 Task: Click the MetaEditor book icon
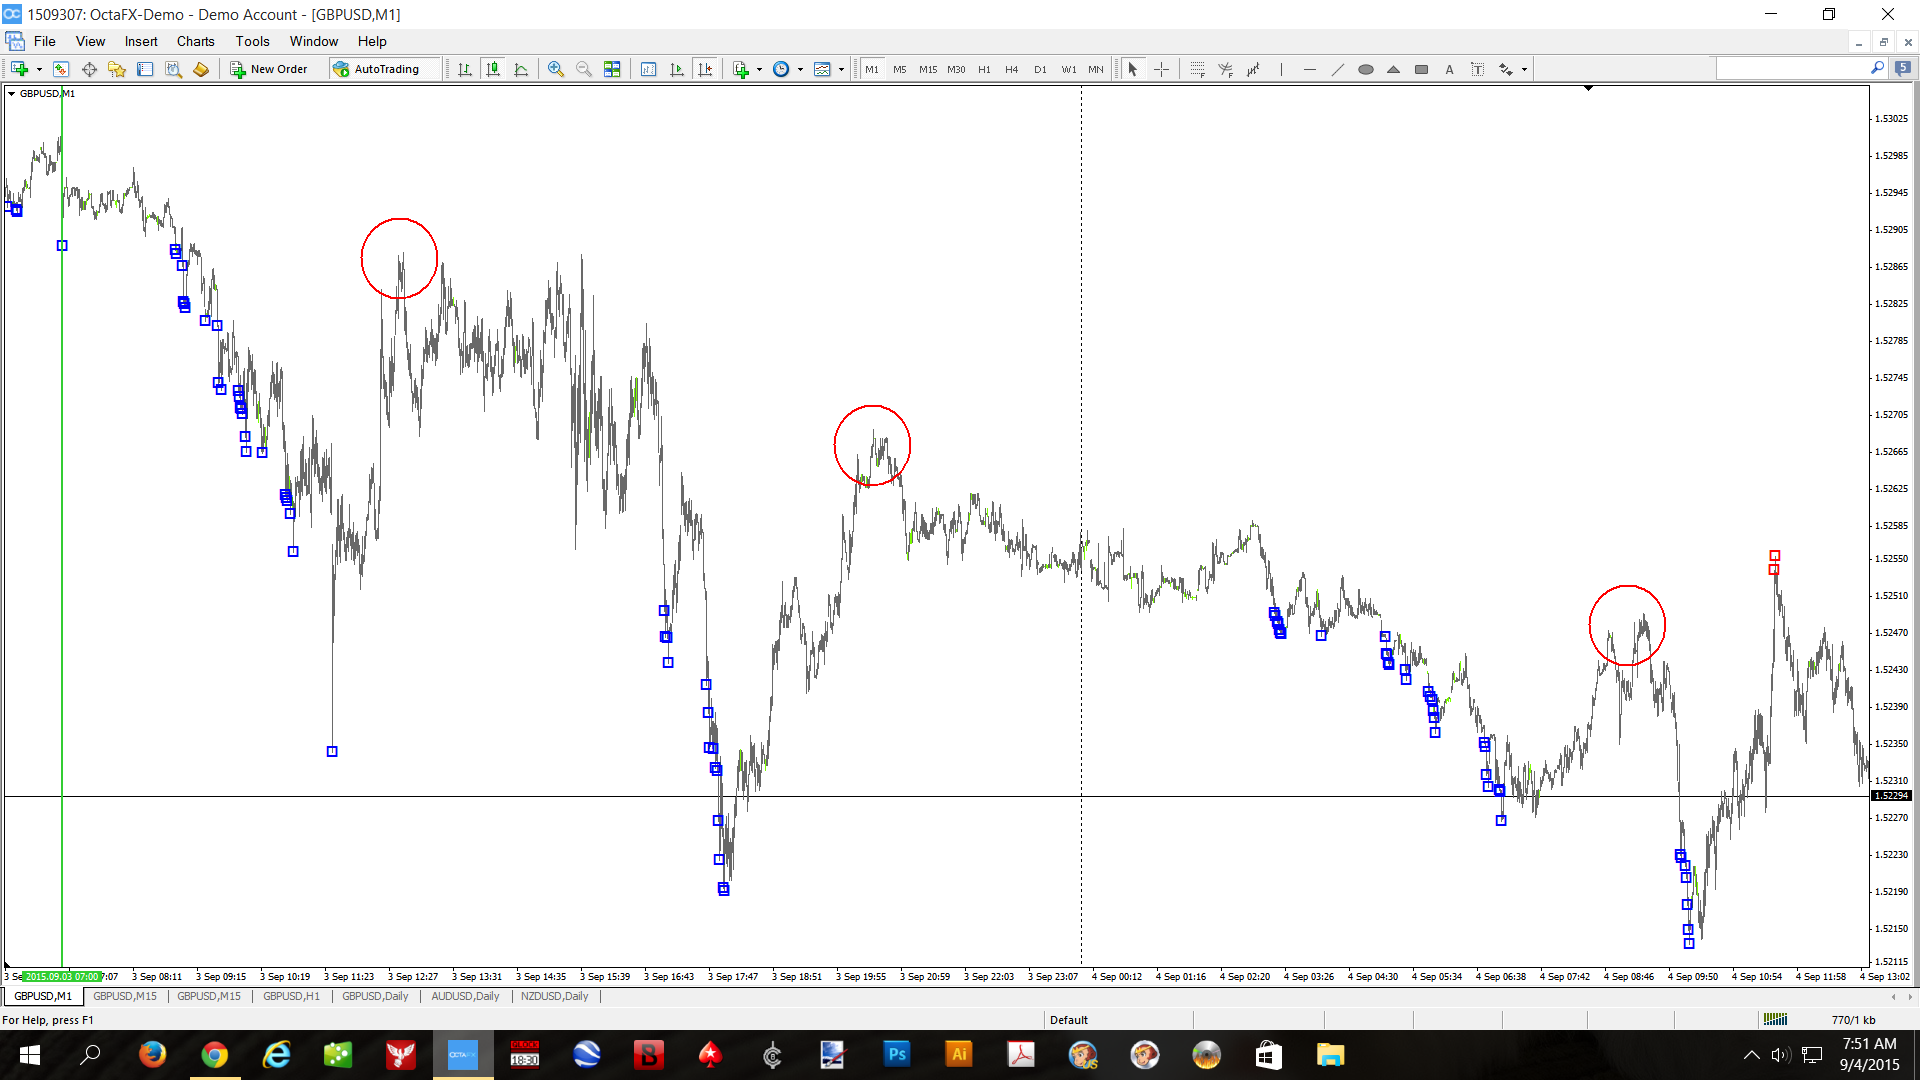(201, 69)
